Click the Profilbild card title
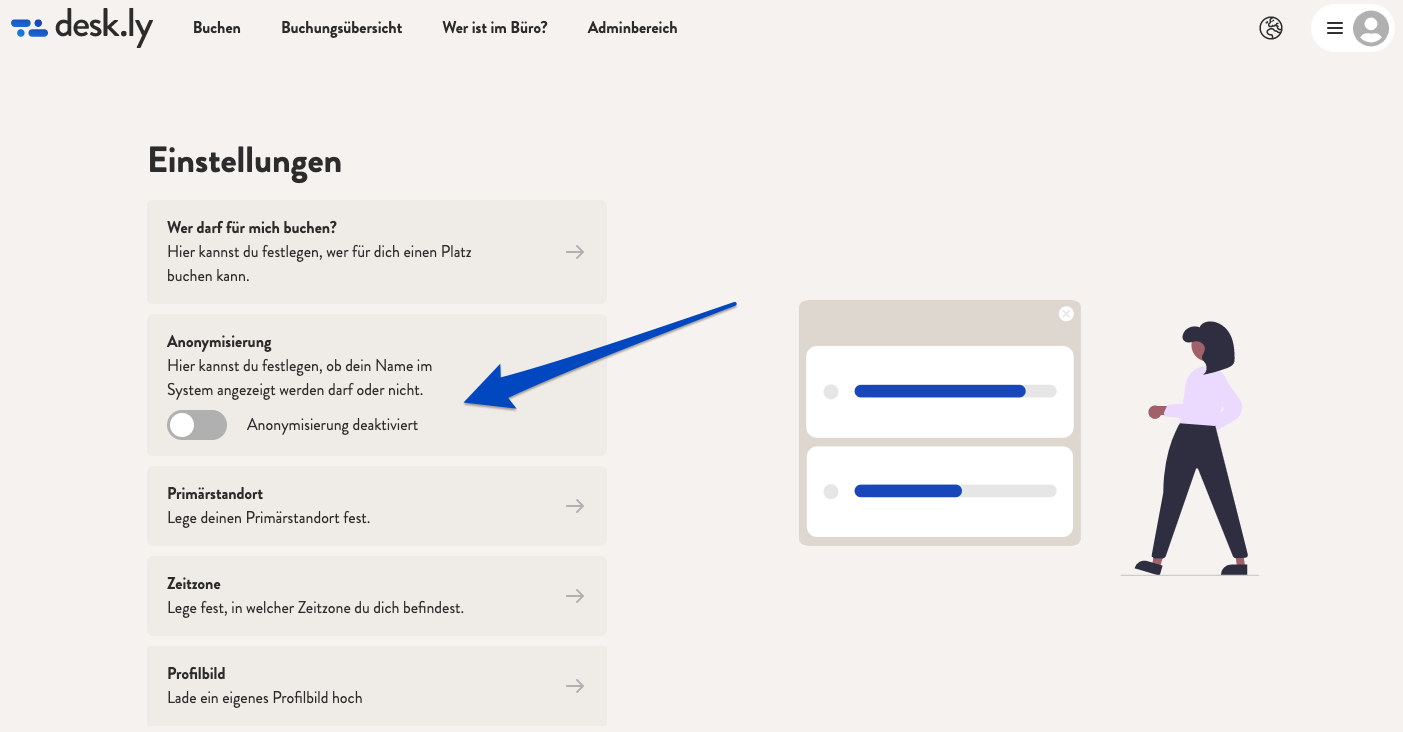This screenshot has width=1403, height=732. pos(196,674)
